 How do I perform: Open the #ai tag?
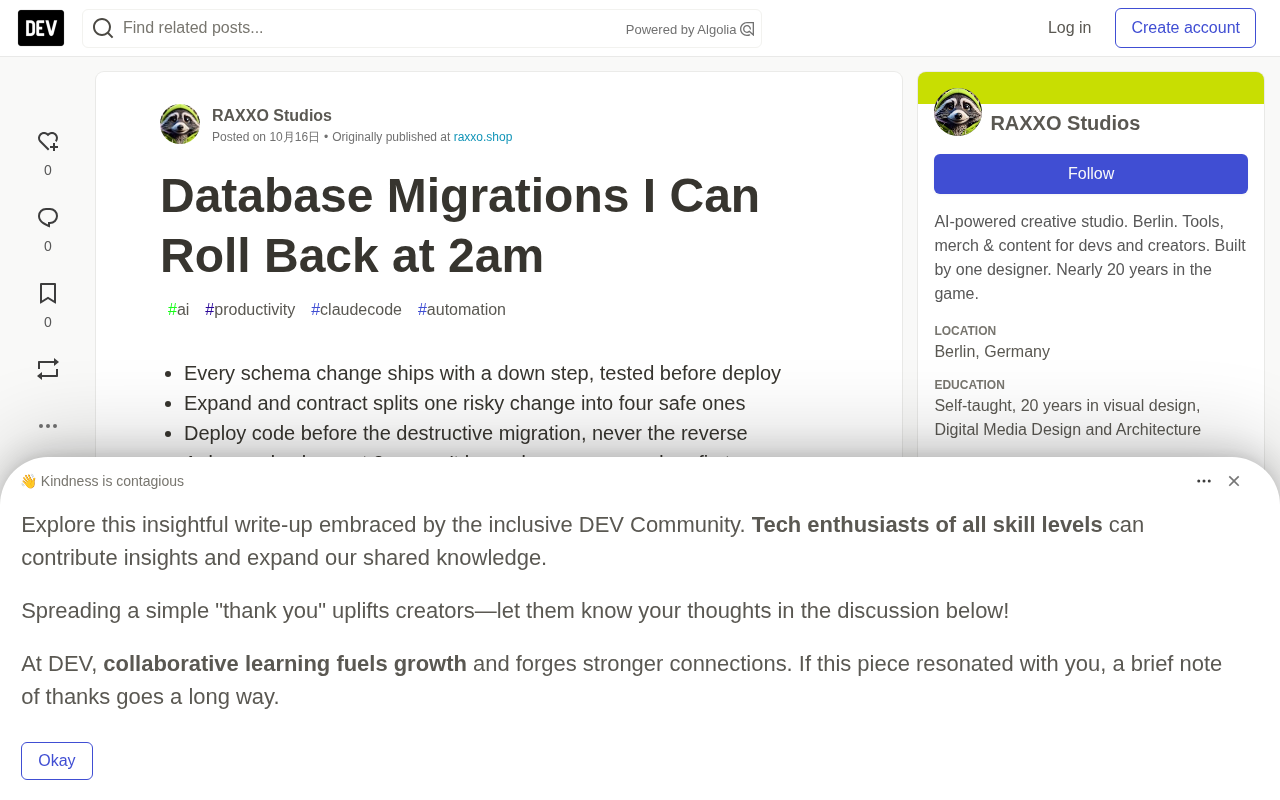[x=178, y=310]
